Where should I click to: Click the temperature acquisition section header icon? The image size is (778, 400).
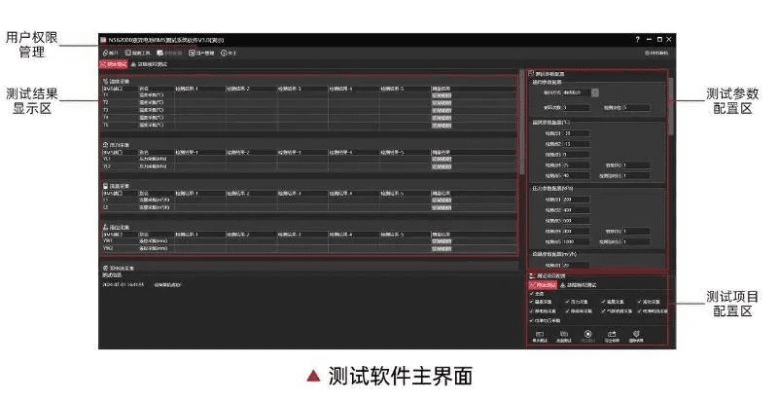[x=105, y=81]
